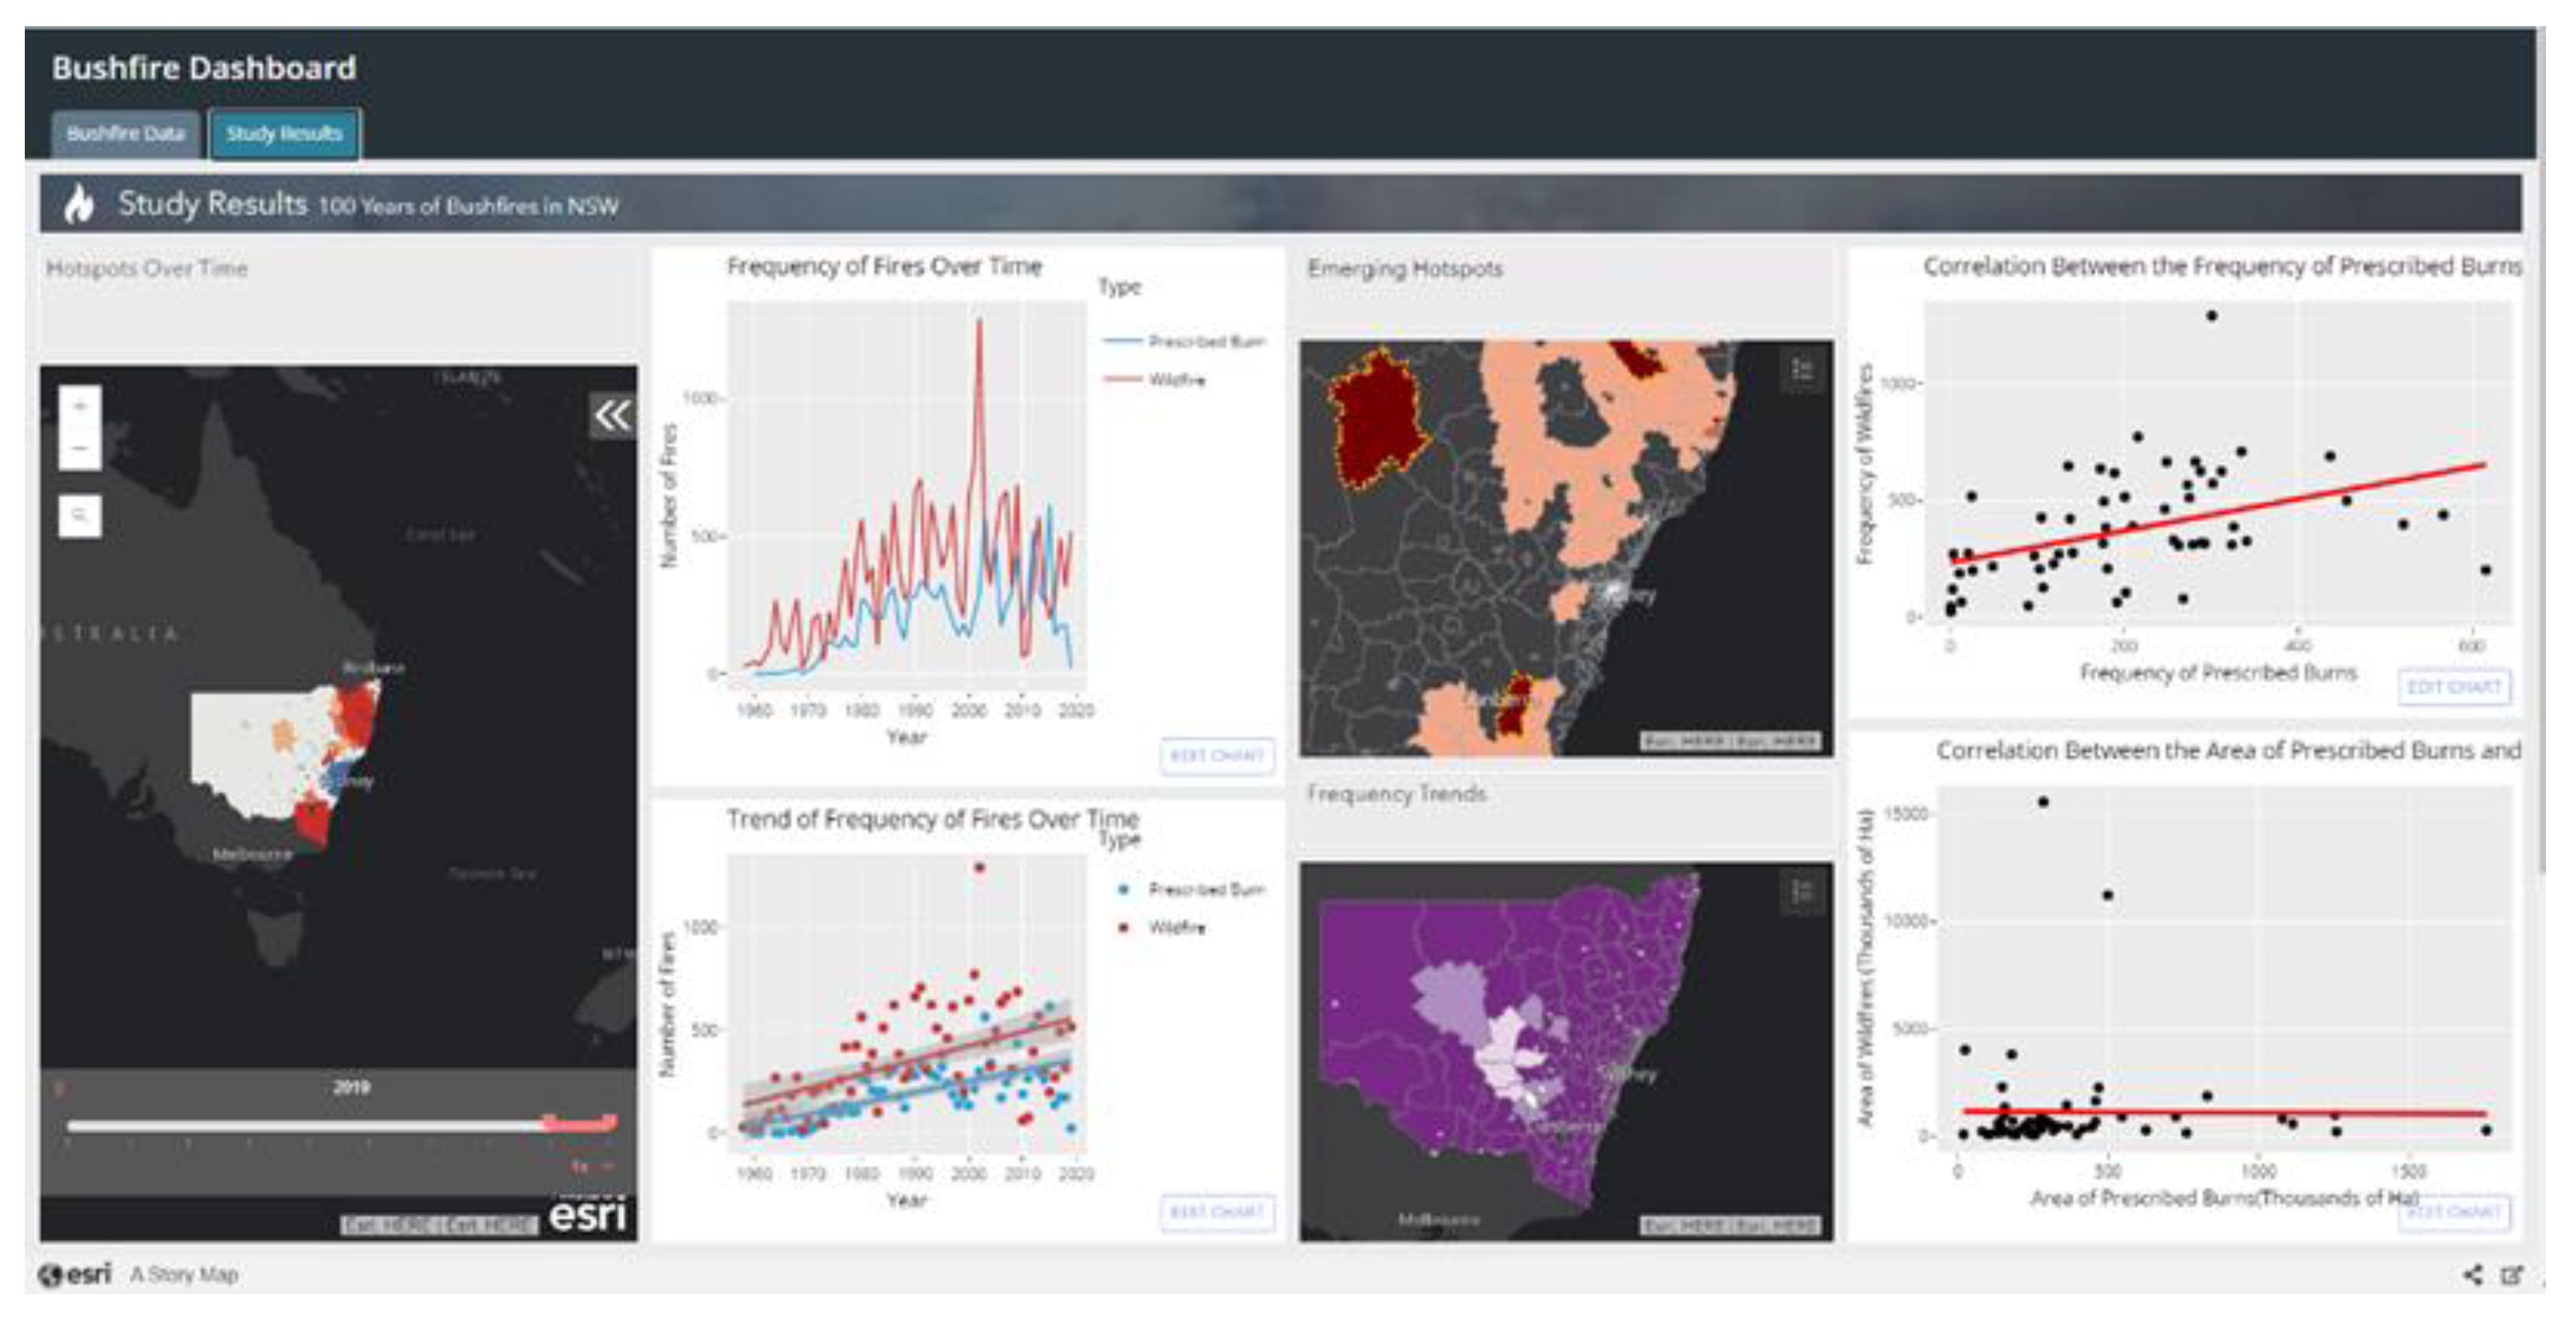Viewport: 2576px width, 1326px height.
Task: Switch to the Bushfire Data tab
Action: (126, 134)
